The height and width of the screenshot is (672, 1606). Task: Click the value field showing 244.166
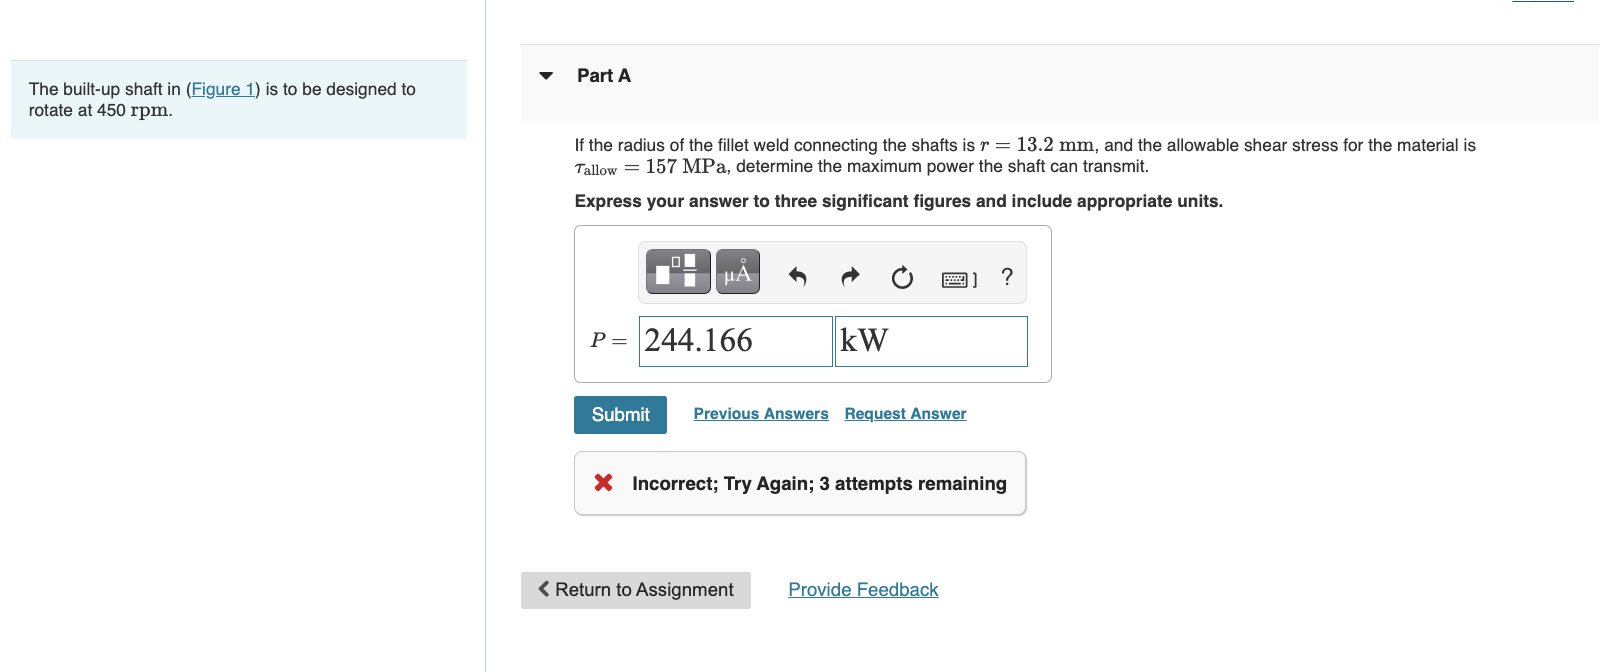tap(735, 341)
